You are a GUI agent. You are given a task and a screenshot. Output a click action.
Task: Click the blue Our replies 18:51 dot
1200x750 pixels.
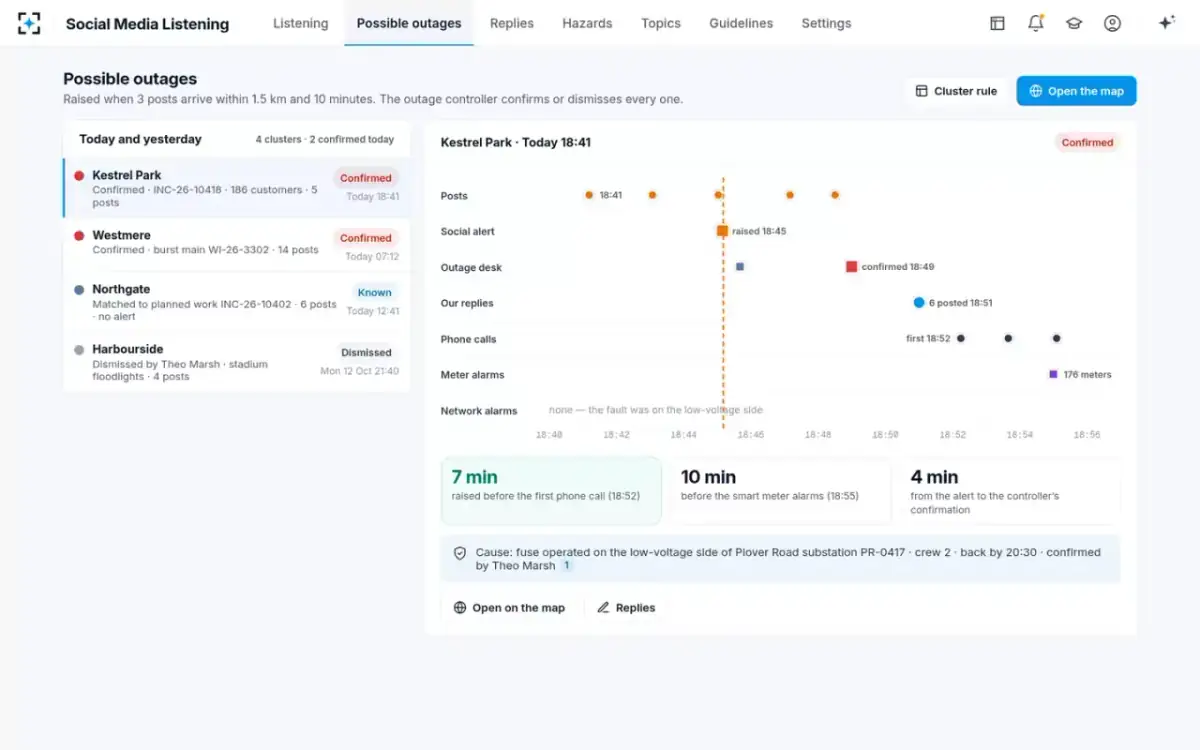919,303
